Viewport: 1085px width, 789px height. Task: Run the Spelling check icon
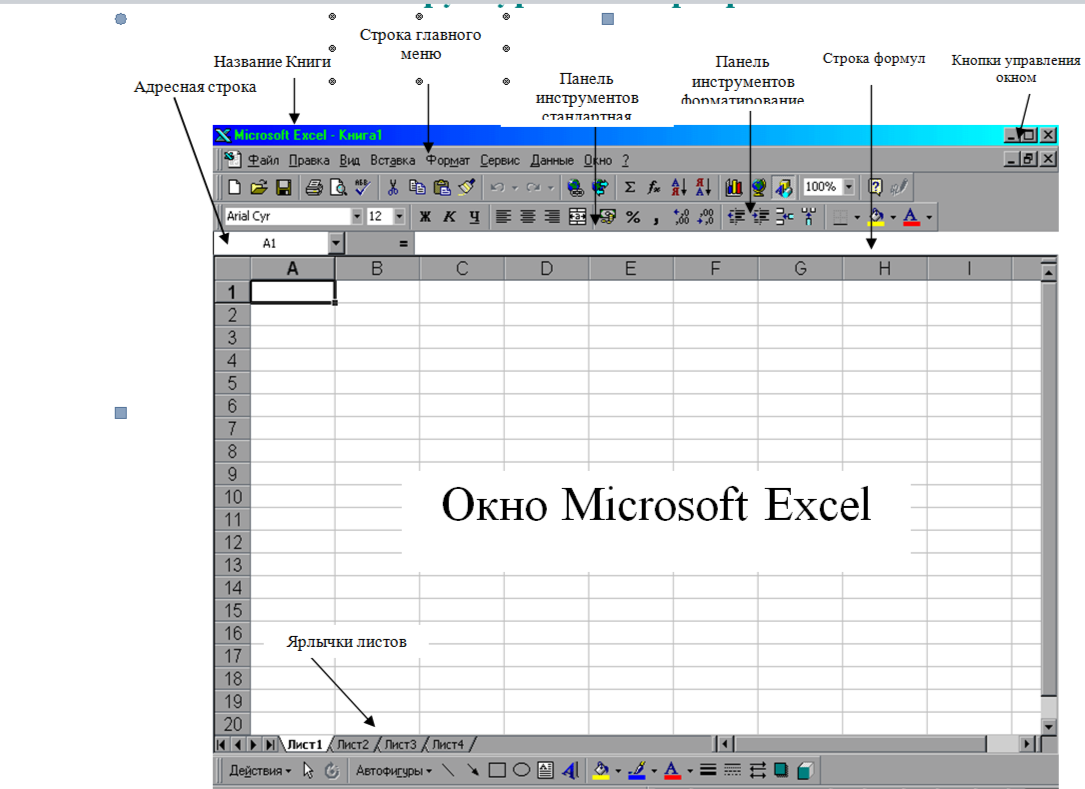(362, 187)
